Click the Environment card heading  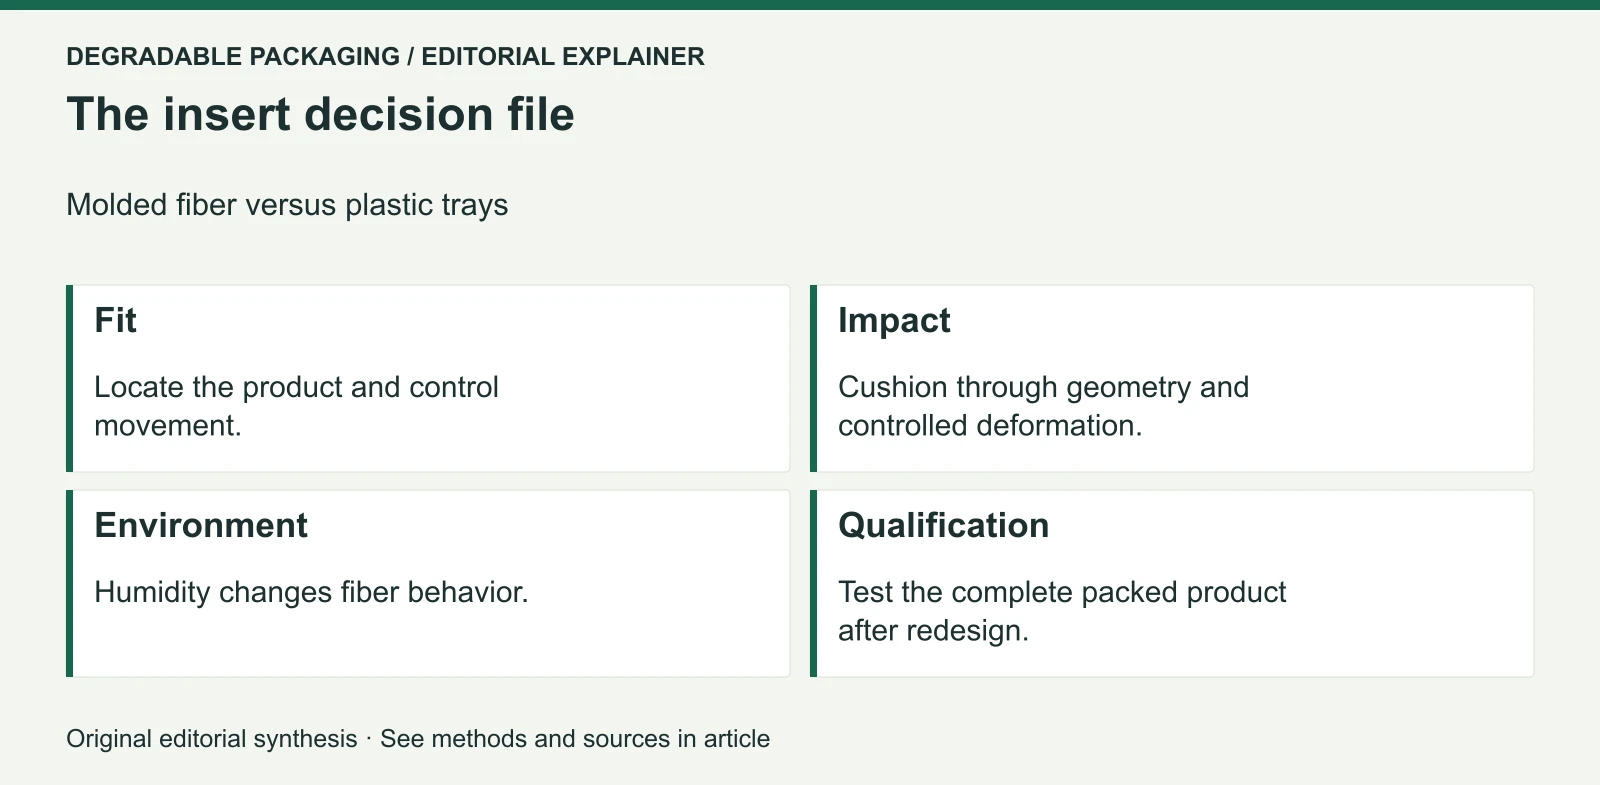(x=201, y=526)
